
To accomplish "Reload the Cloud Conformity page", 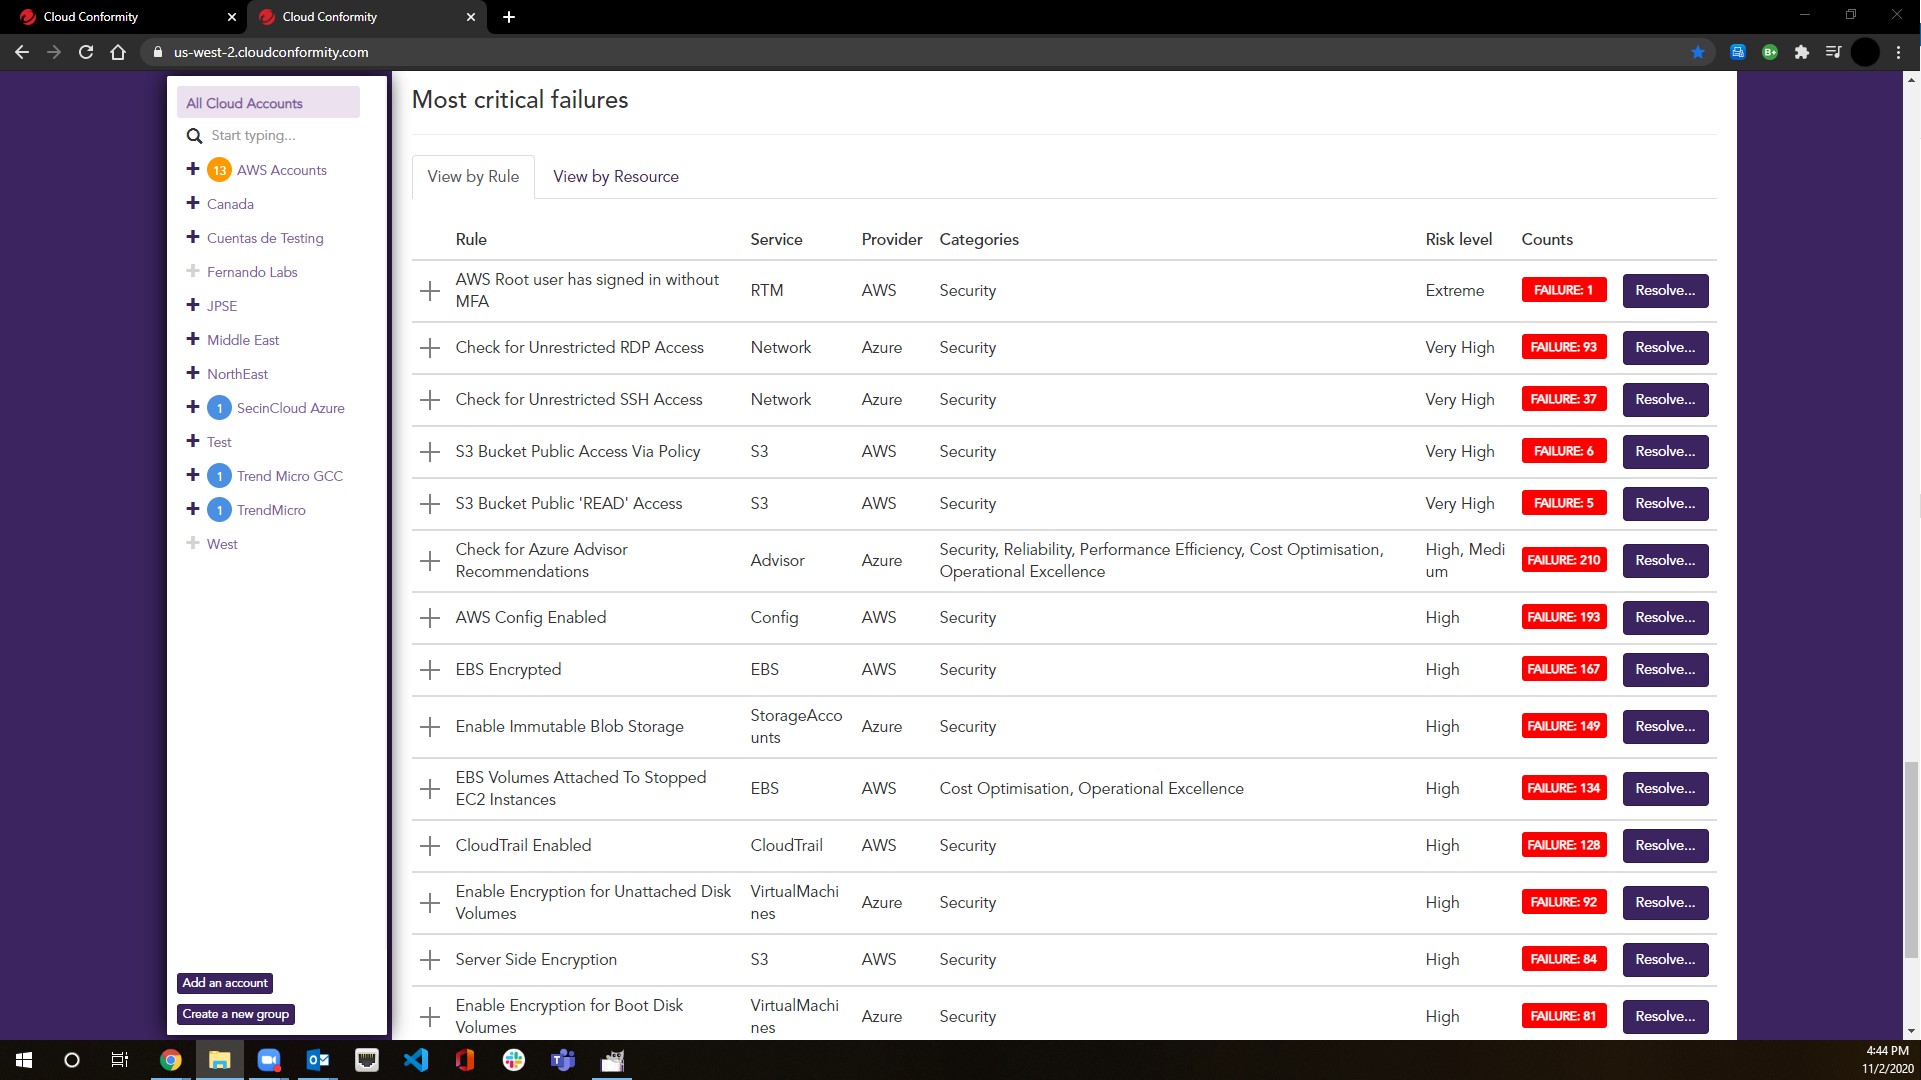I will pos(86,52).
